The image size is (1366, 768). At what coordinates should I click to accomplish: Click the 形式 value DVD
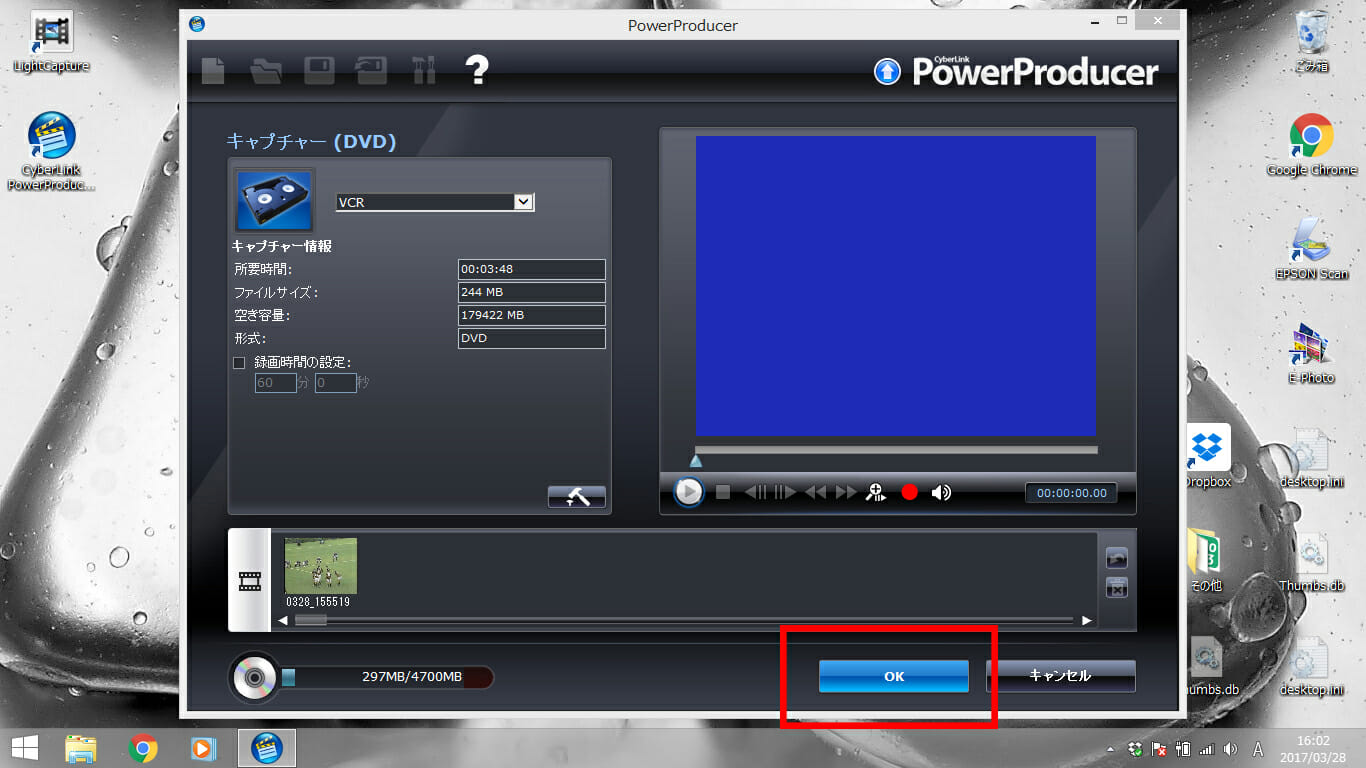pos(531,339)
